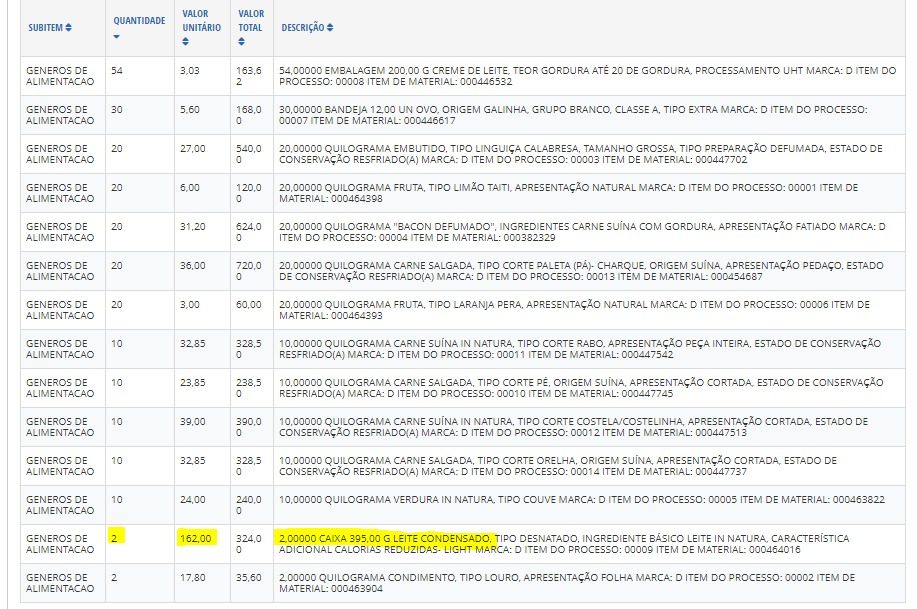Viewport: 917px width, 609px height.
Task: Select the VERDURA TIPO COUVE description row
Action: click(580, 499)
